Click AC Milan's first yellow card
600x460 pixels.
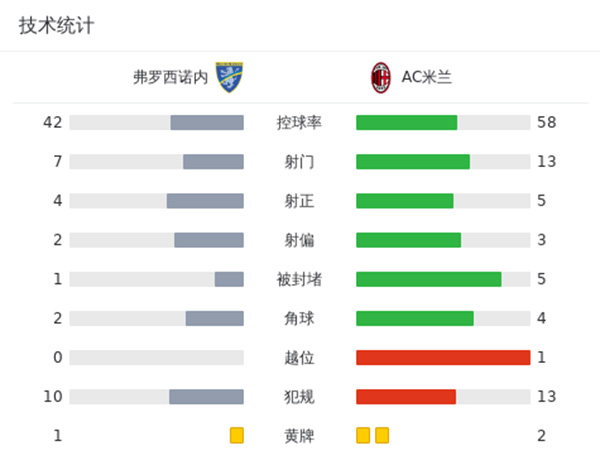tap(363, 435)
